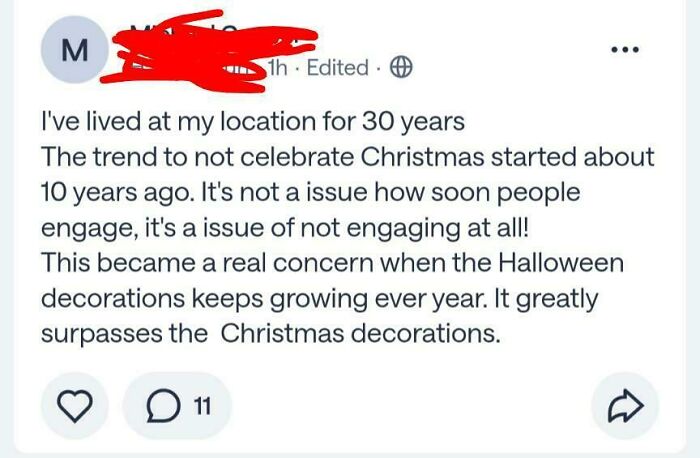The height and width of the screenshot is (458, 700).
Task: Open comments via the speech bubble icon
Action: tap(160, 406)
